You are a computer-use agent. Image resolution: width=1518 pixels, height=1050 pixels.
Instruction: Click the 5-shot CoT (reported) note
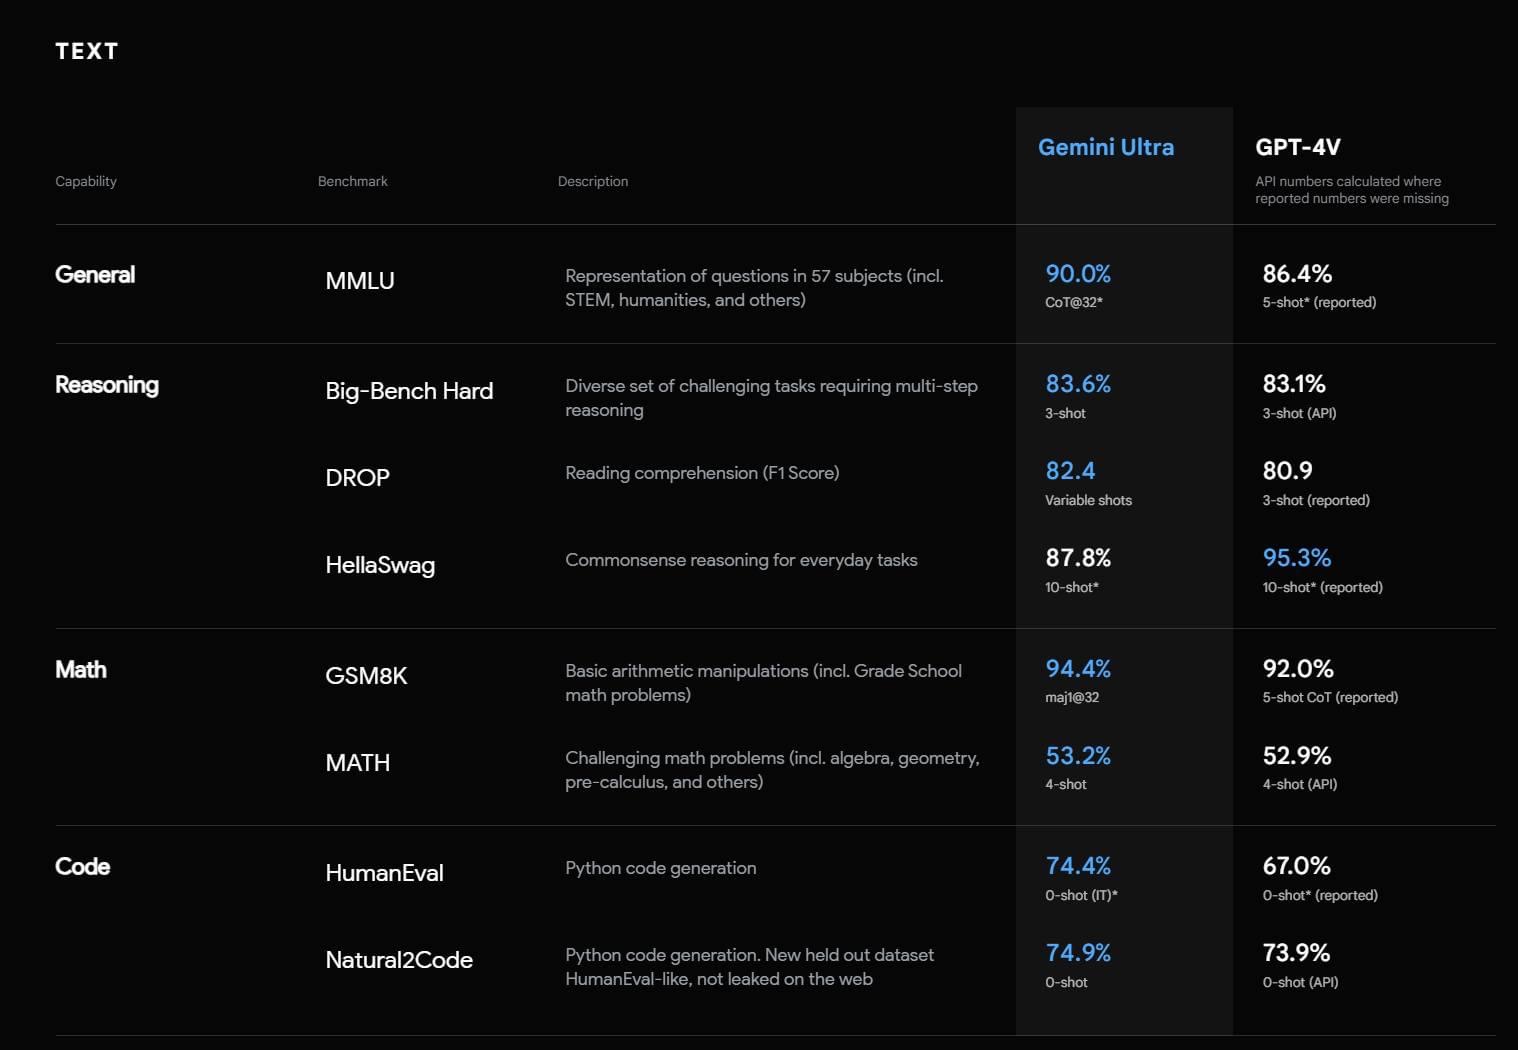(x=1330, y=697)
